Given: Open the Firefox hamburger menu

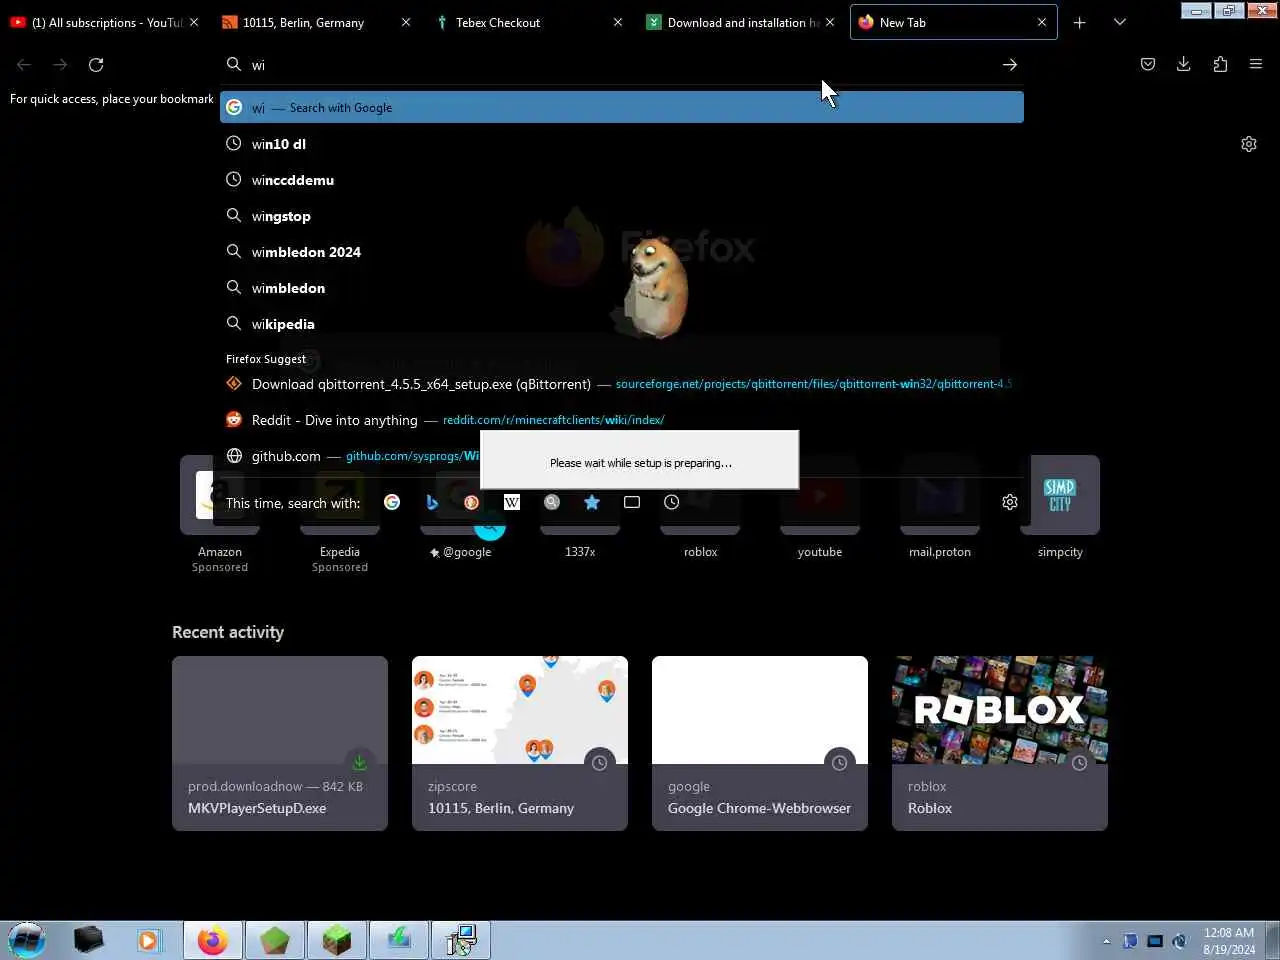Looking at the screenshot, I should pyautogui.click(x=1256, y=64).
